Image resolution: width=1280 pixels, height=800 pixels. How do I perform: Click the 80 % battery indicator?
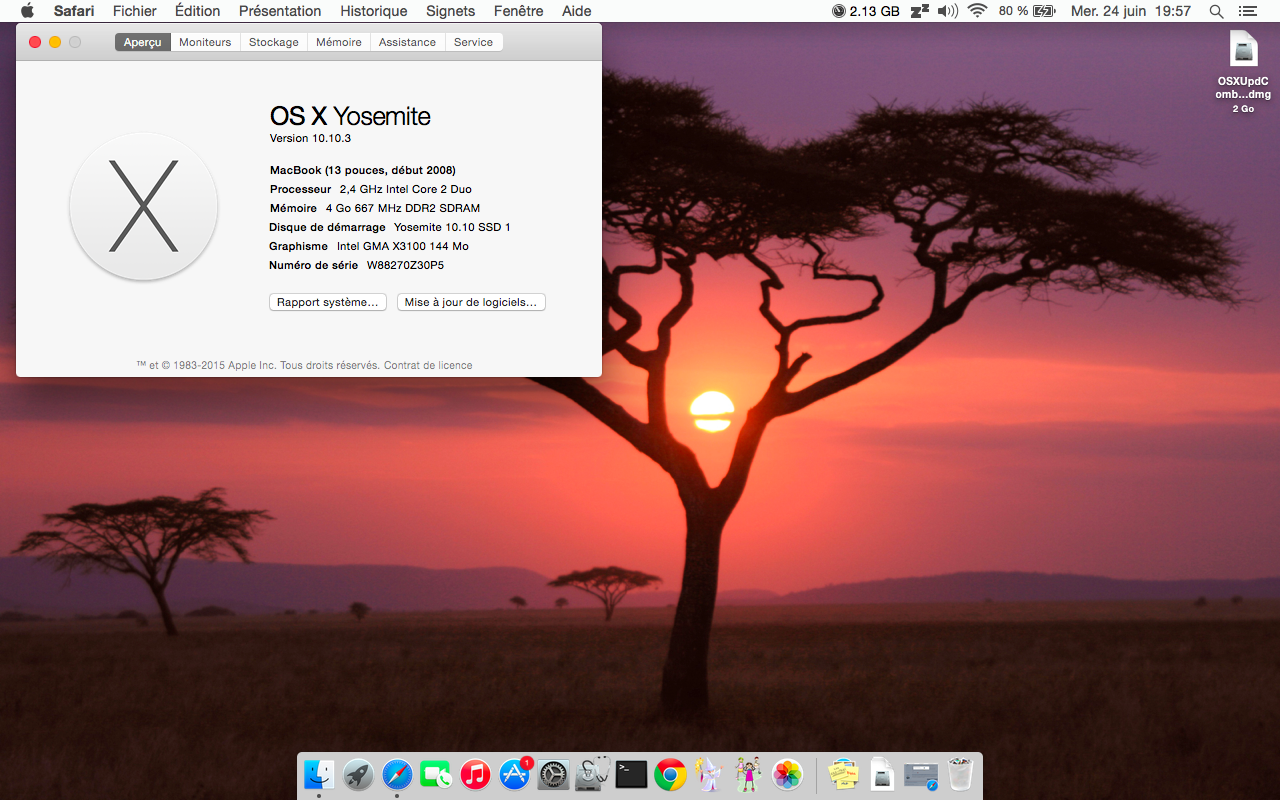tap(1026, 11)
